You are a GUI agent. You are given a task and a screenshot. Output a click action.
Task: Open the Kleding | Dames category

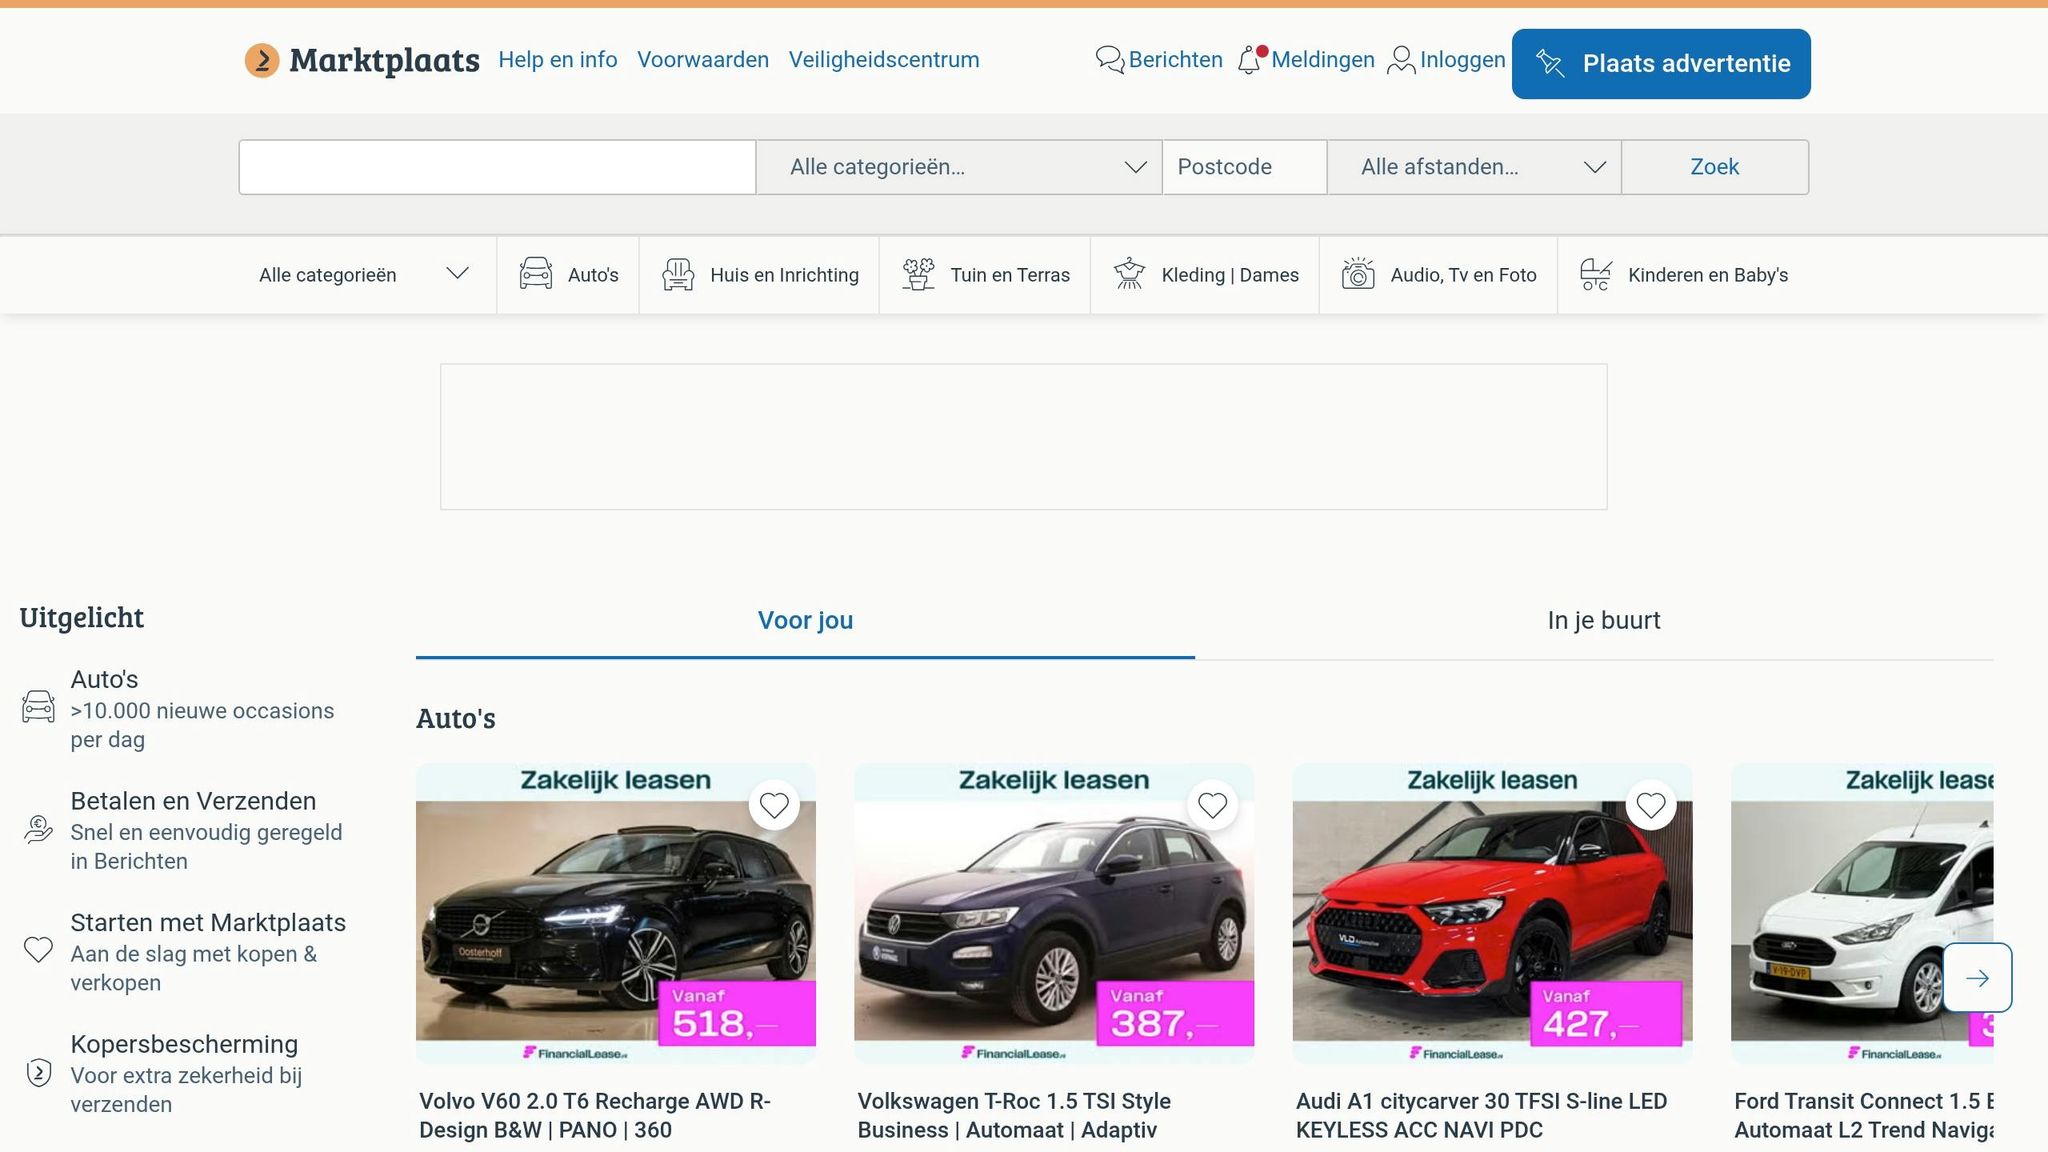coord(1205,275)
